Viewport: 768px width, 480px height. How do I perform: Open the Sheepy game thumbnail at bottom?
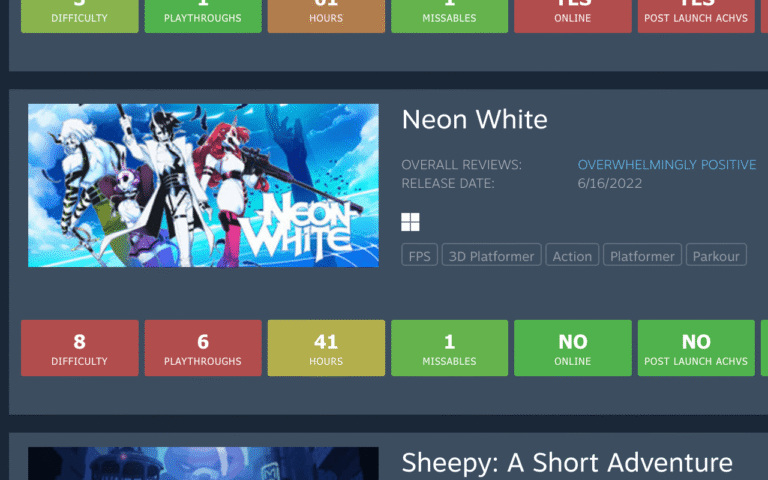(203, 463)
